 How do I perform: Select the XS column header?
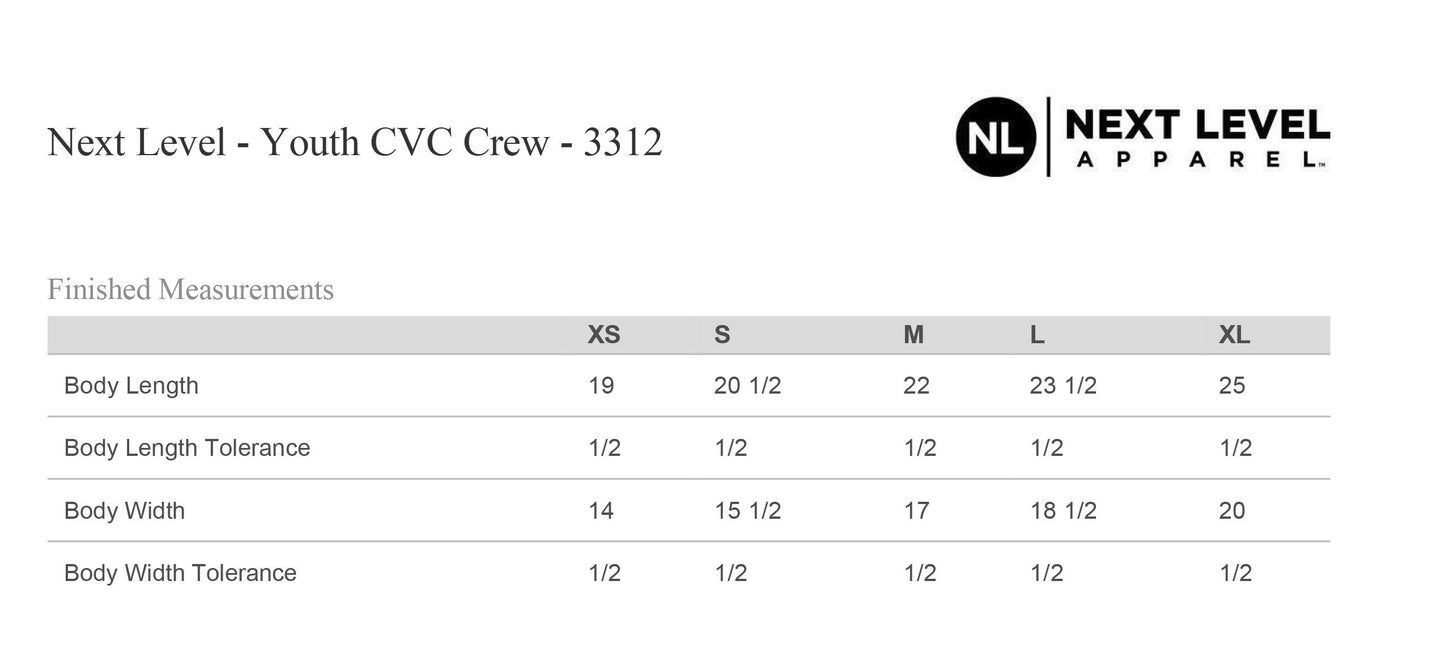pos(603,336)
